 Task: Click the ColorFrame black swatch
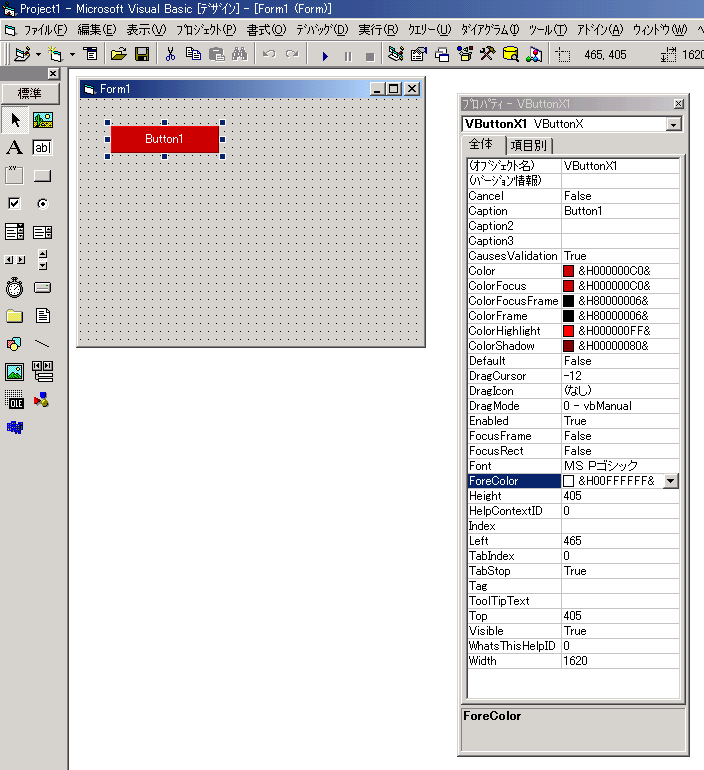569,316
